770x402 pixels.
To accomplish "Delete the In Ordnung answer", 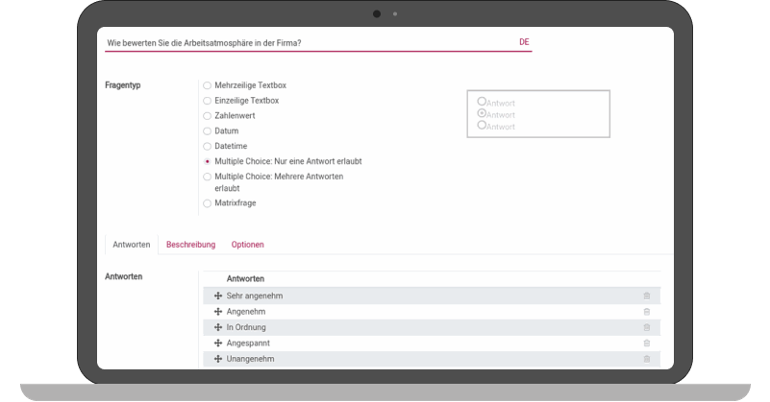I will (646, 327).
